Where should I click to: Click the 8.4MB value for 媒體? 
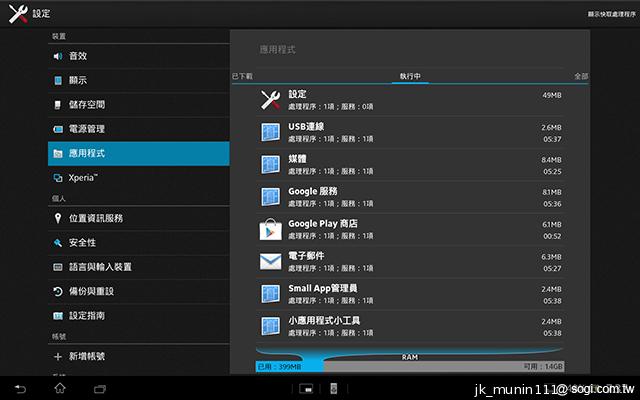coord(551,160)
